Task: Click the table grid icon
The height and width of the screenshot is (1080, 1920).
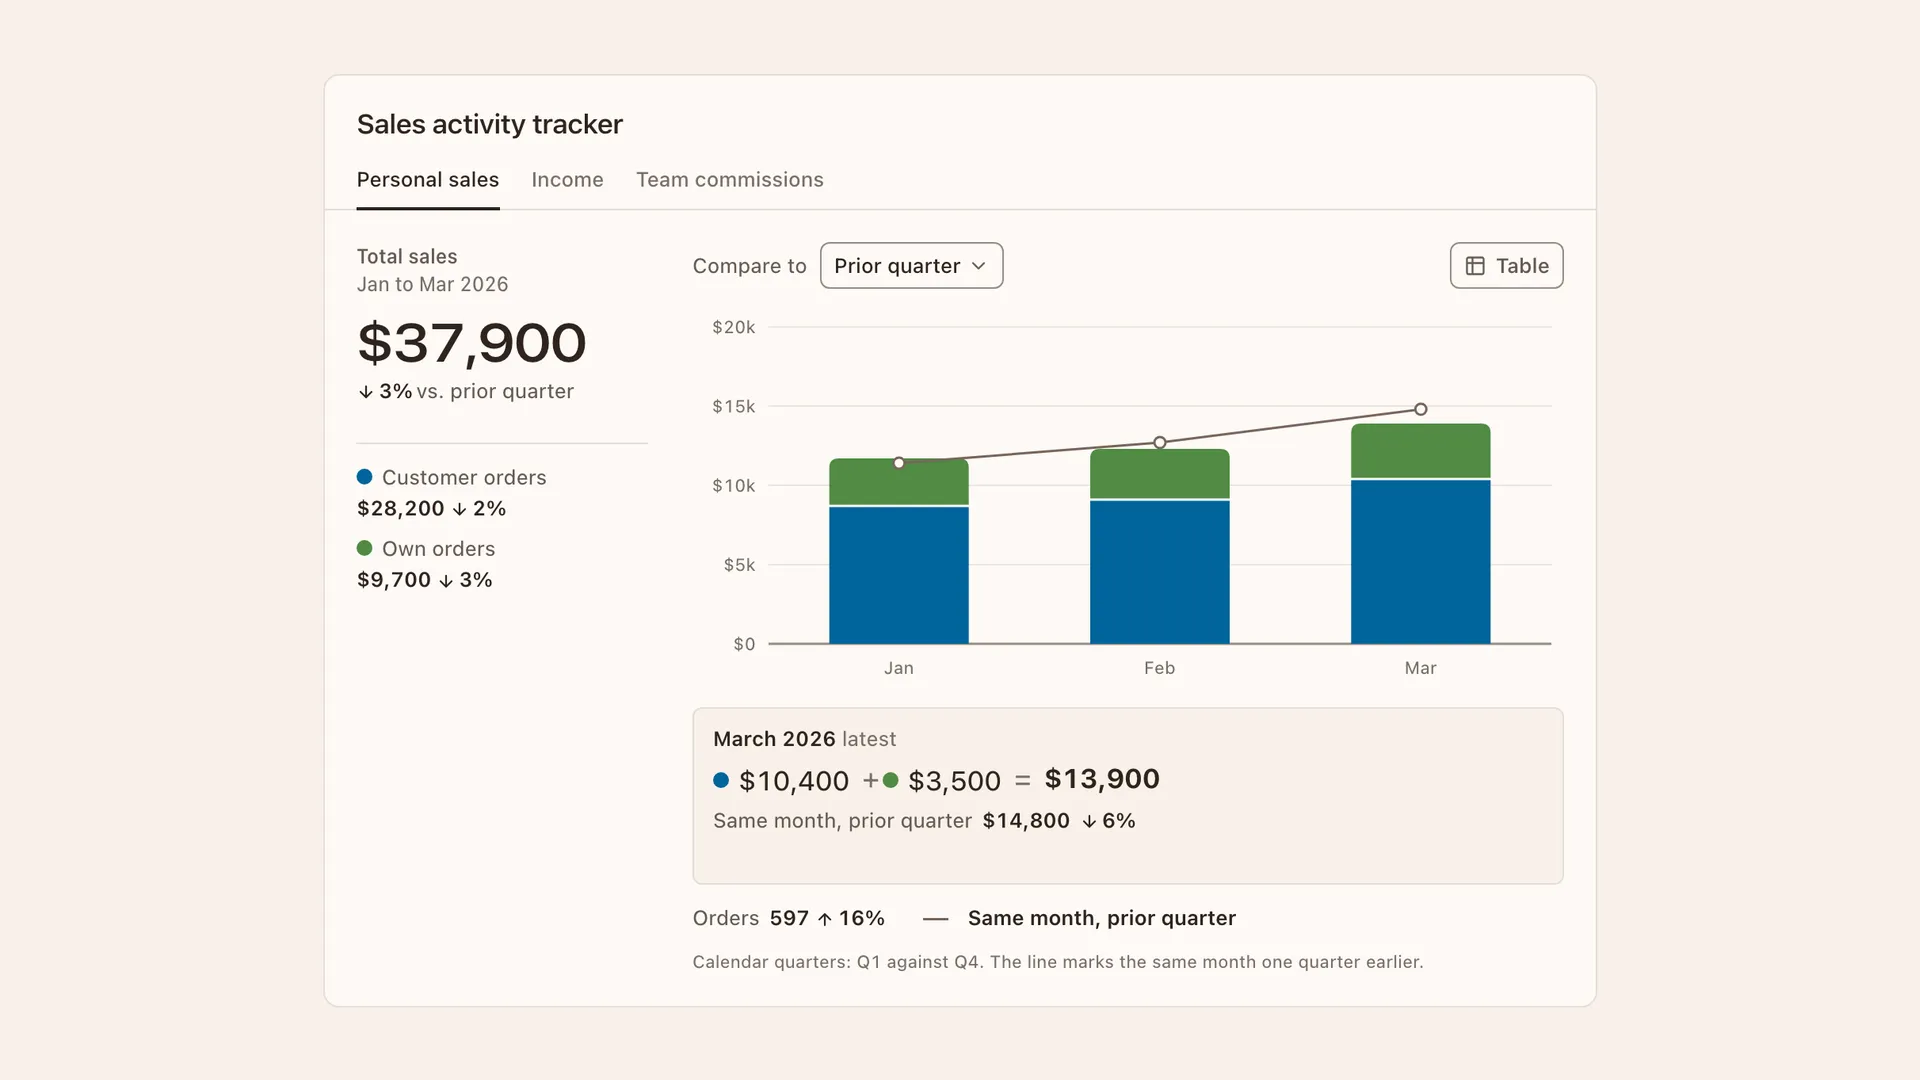Action: pyautogui.click(x=1475, y=266)
